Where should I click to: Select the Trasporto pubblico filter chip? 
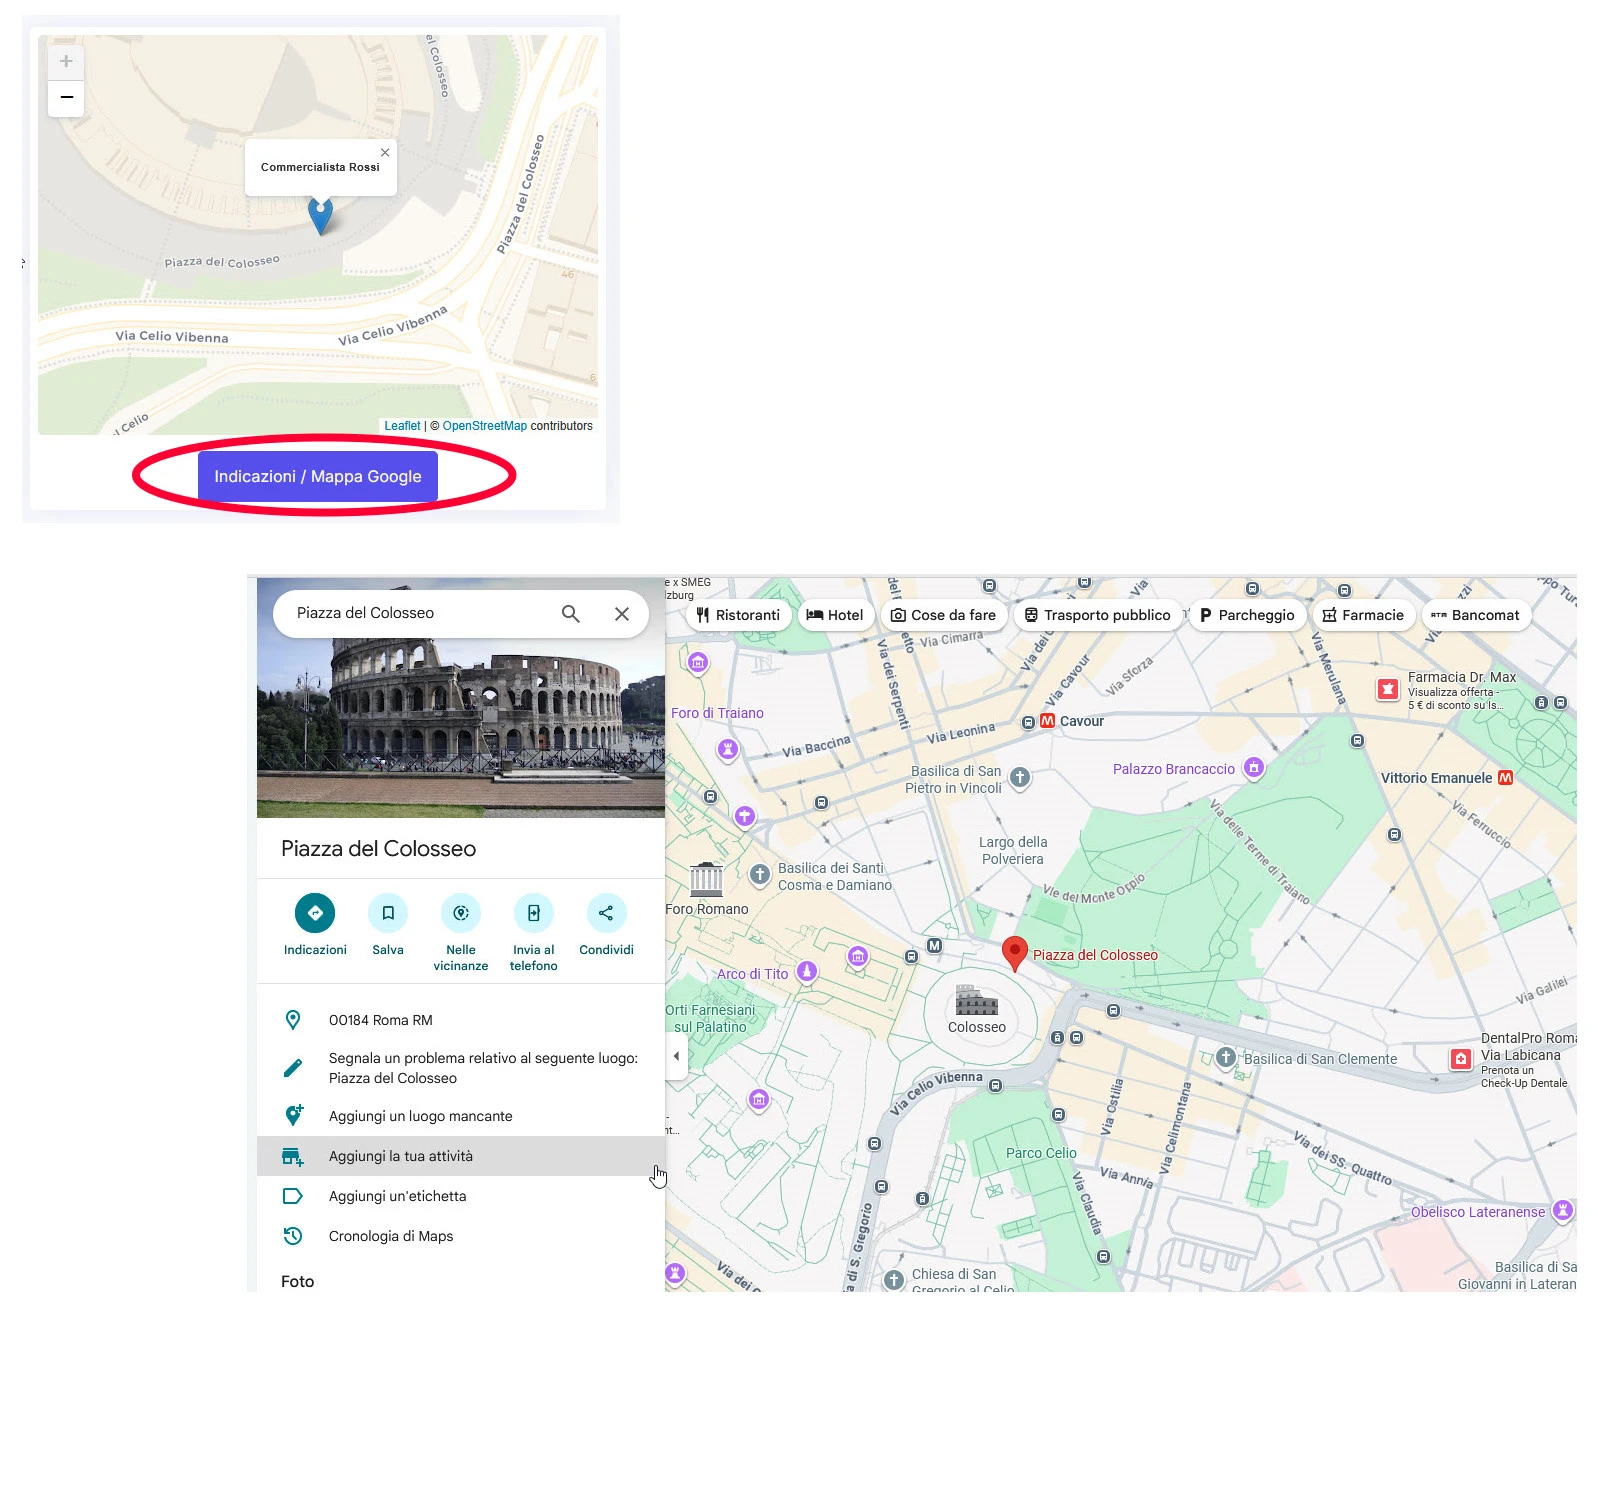pos(1097,616)
